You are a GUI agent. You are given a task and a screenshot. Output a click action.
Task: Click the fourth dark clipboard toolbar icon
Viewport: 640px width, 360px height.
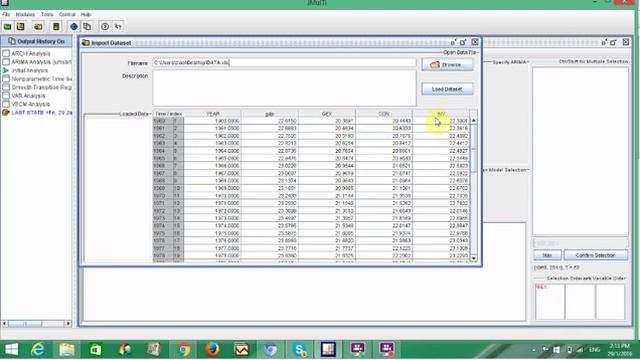click(x=56, y=27)
